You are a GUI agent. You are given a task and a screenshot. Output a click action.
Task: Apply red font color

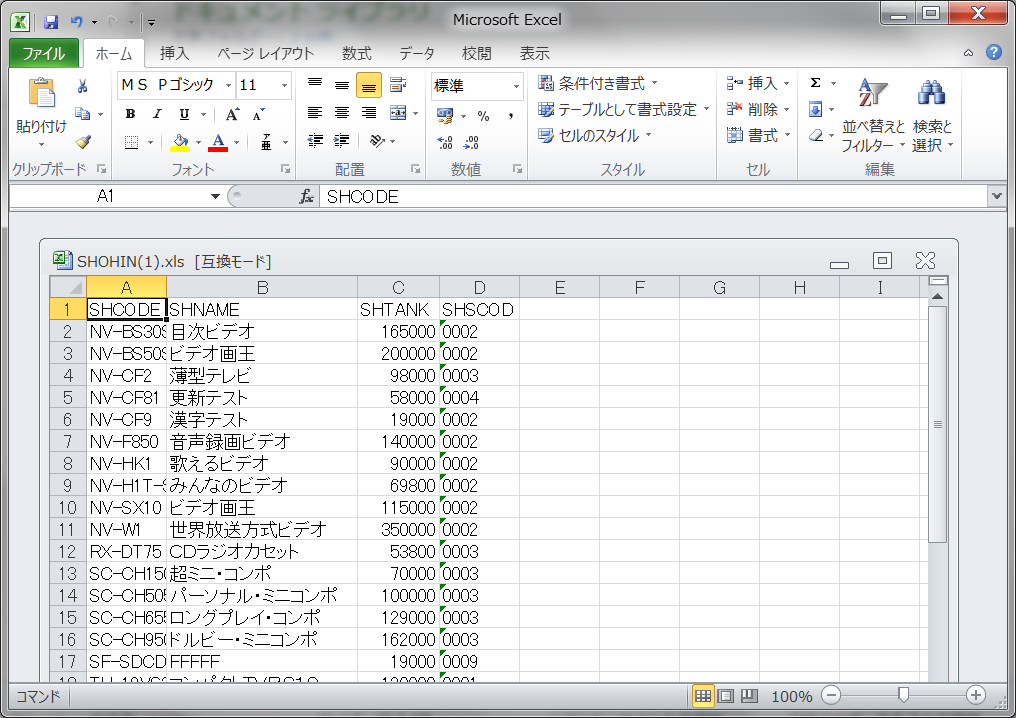pyautogui.click(x=218, y=142)
